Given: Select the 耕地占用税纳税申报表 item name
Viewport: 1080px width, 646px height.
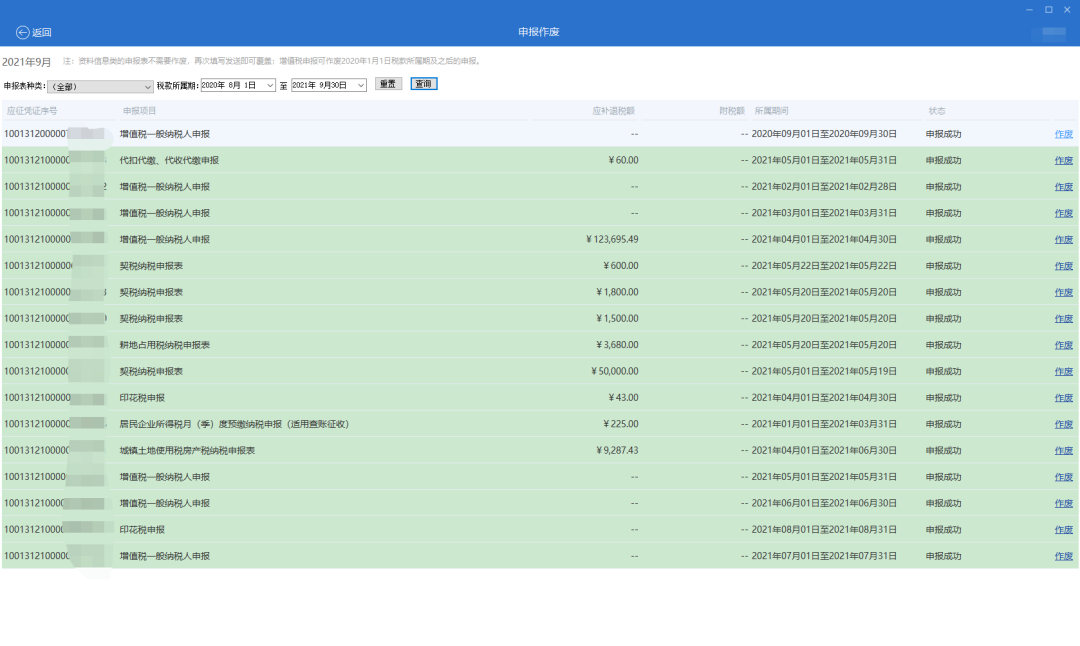Looking at the screenshot, I should coord(165,345).
